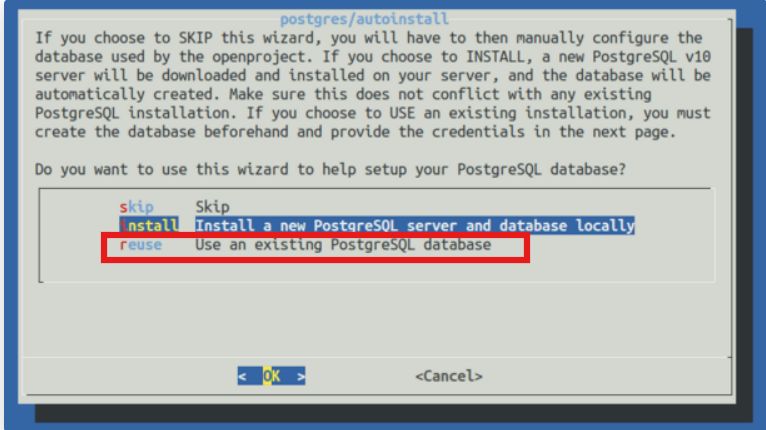The width and height of the screenshot is (766, 430).
Task: Click the highlighted 'O' letter in OK
Action: [267, 376]
